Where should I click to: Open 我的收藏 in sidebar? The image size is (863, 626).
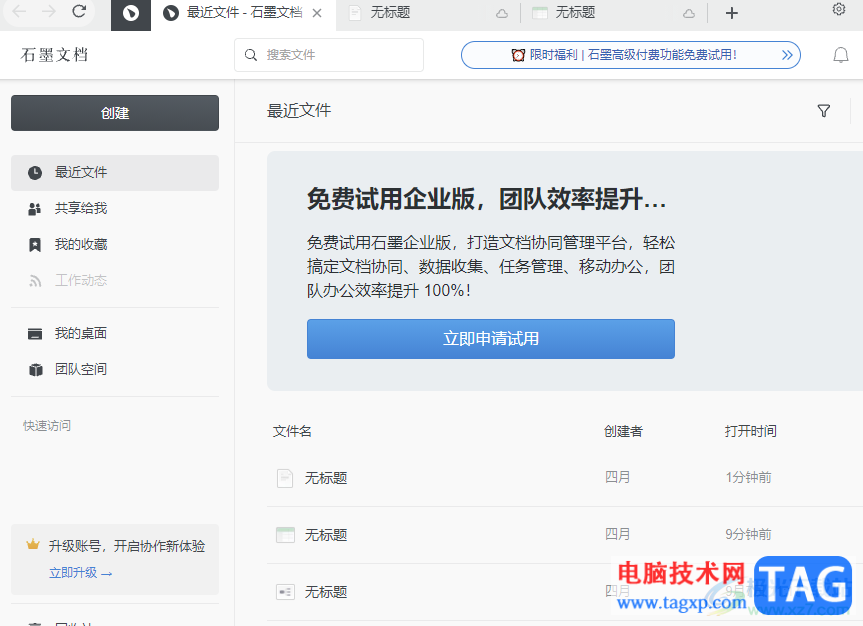click(x=115, y=244)
